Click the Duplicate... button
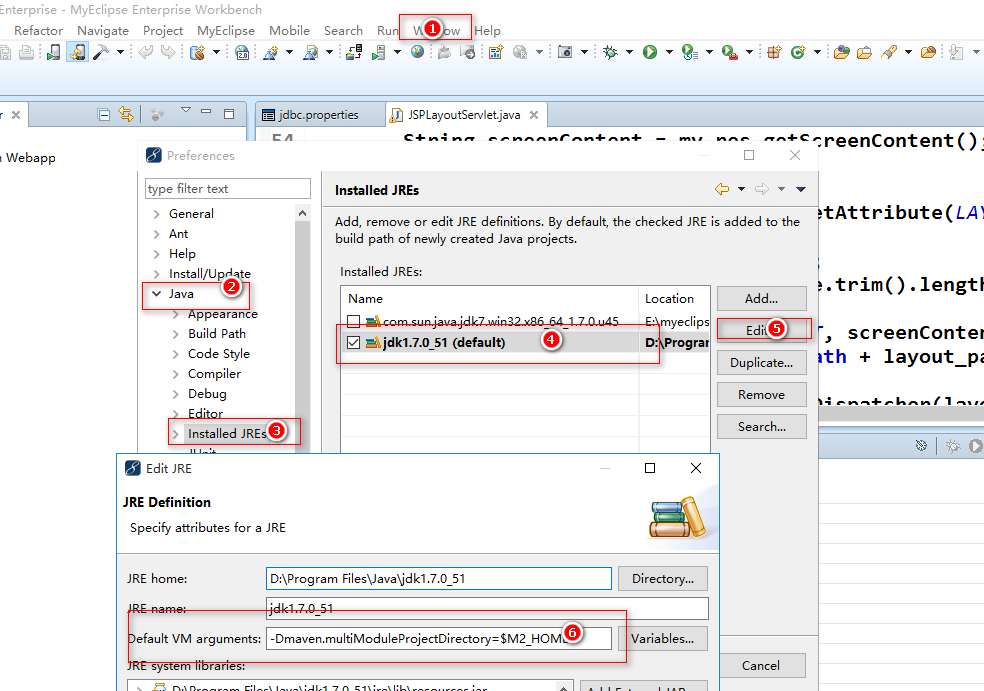The width and height of the screenshot is (984, 691). point(761,363)
